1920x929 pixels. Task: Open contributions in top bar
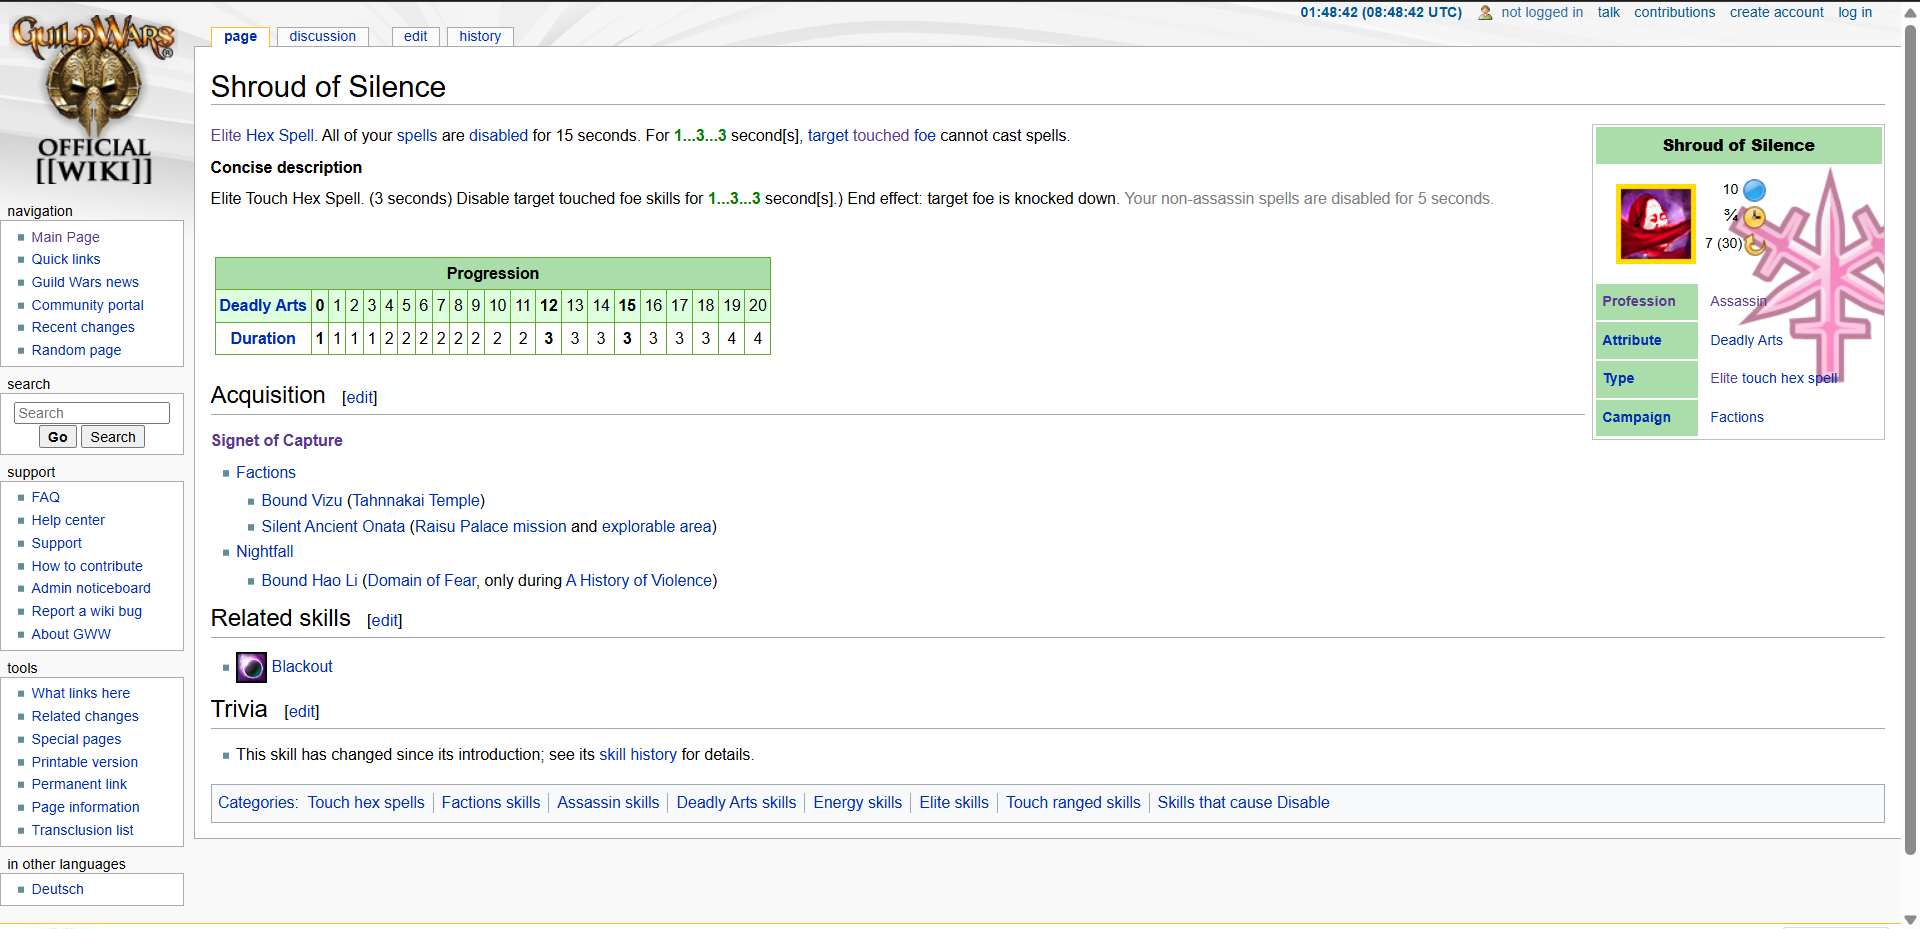[1674, 12]
